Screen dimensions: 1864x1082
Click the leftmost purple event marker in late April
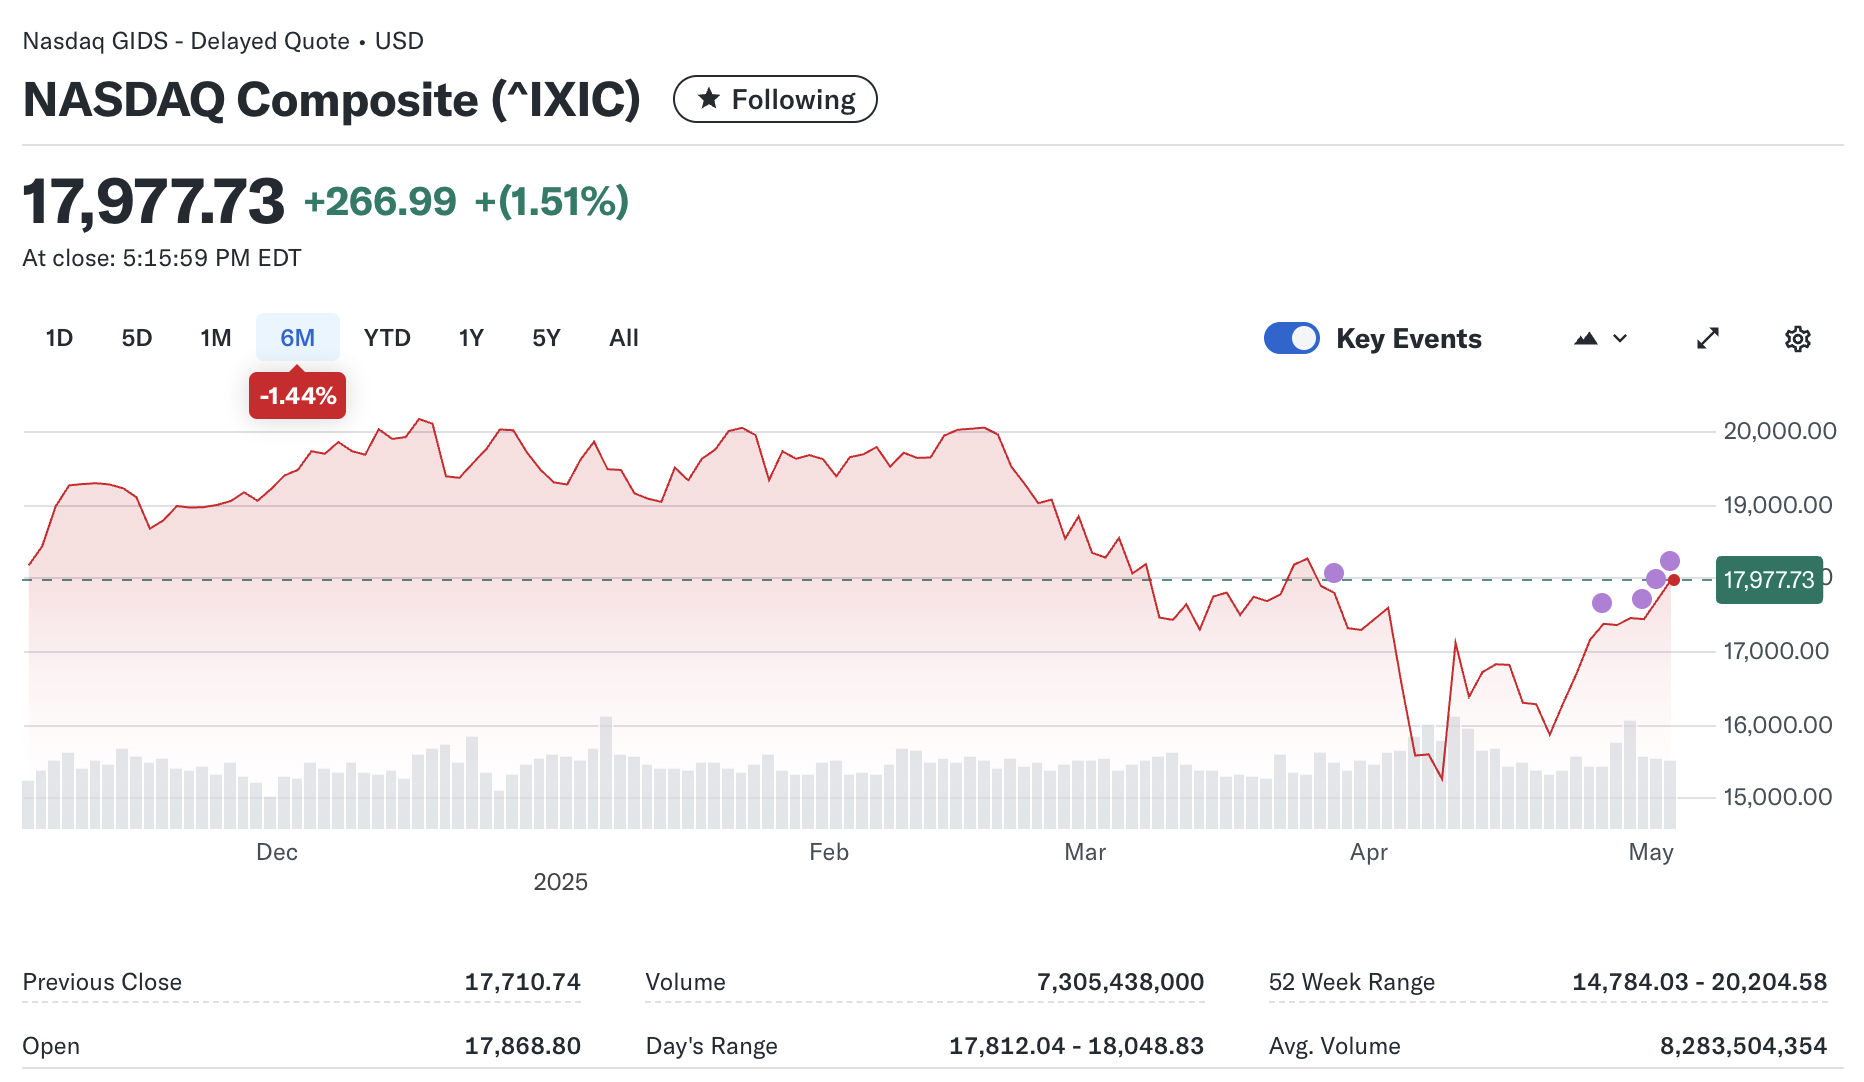pos(1601,603)
